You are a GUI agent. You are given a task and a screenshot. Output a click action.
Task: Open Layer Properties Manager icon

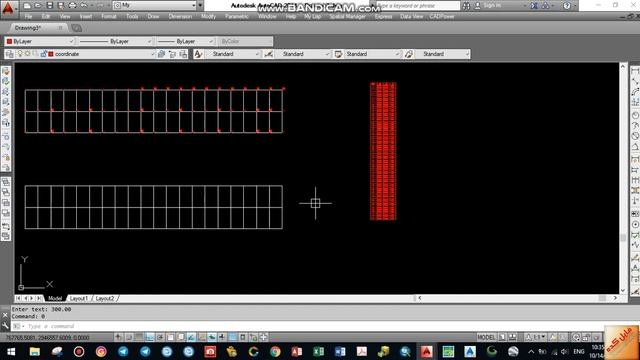click(10, 54)
